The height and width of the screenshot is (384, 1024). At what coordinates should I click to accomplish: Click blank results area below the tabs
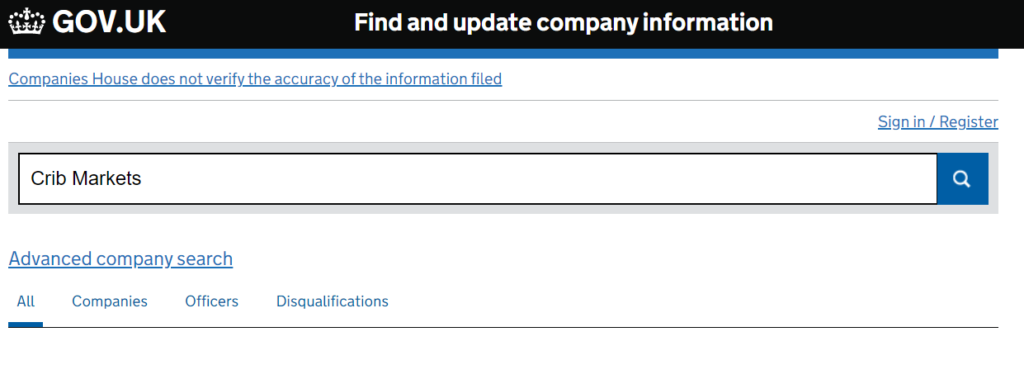click(503, 356)
